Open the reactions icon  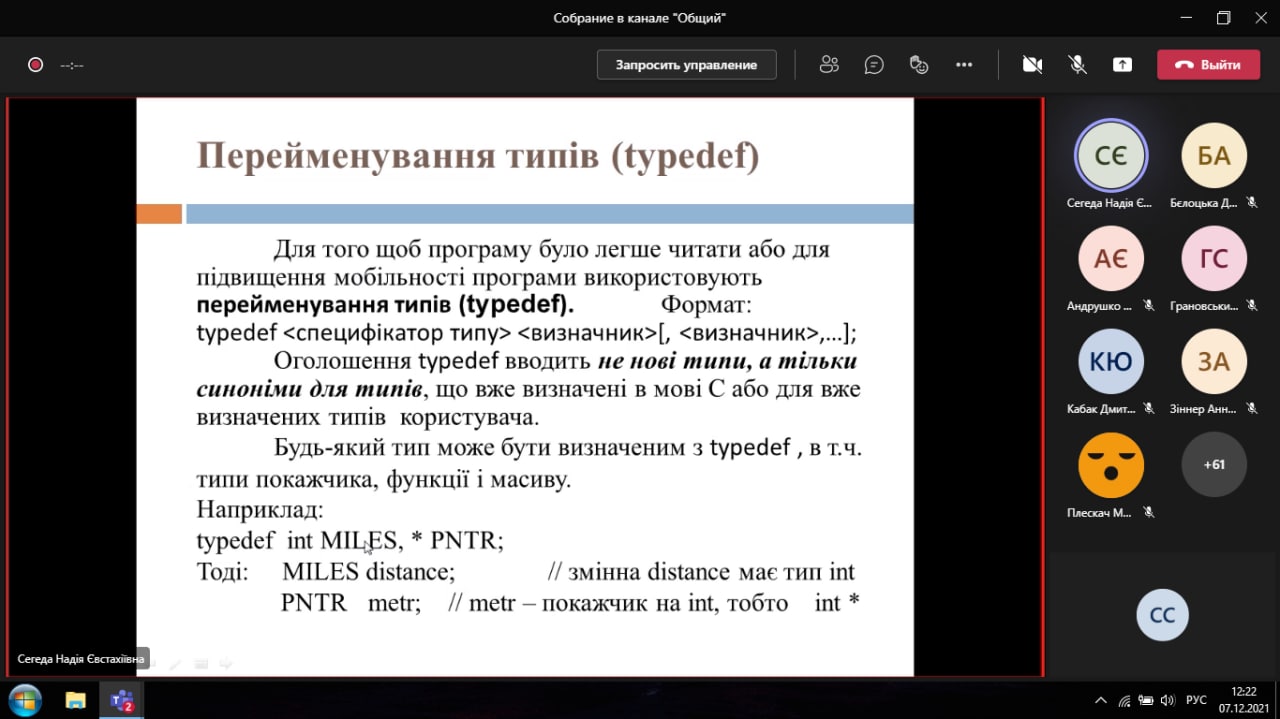point(919,65)
